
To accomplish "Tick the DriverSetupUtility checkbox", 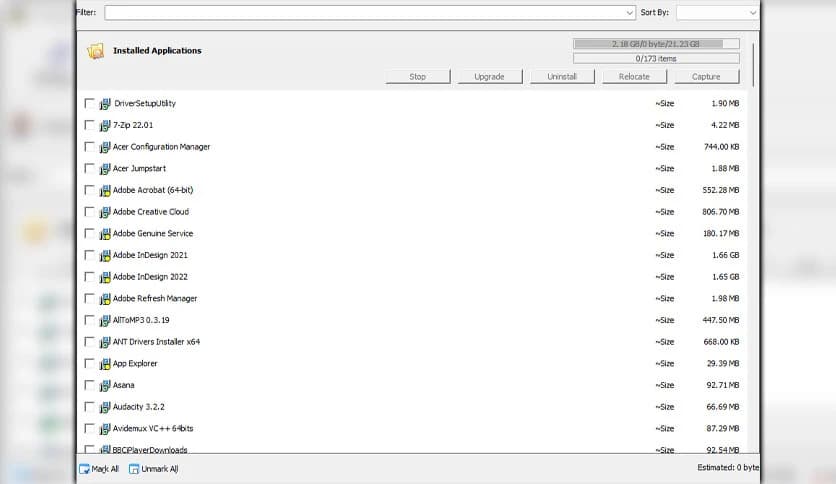I will (89, 103).
